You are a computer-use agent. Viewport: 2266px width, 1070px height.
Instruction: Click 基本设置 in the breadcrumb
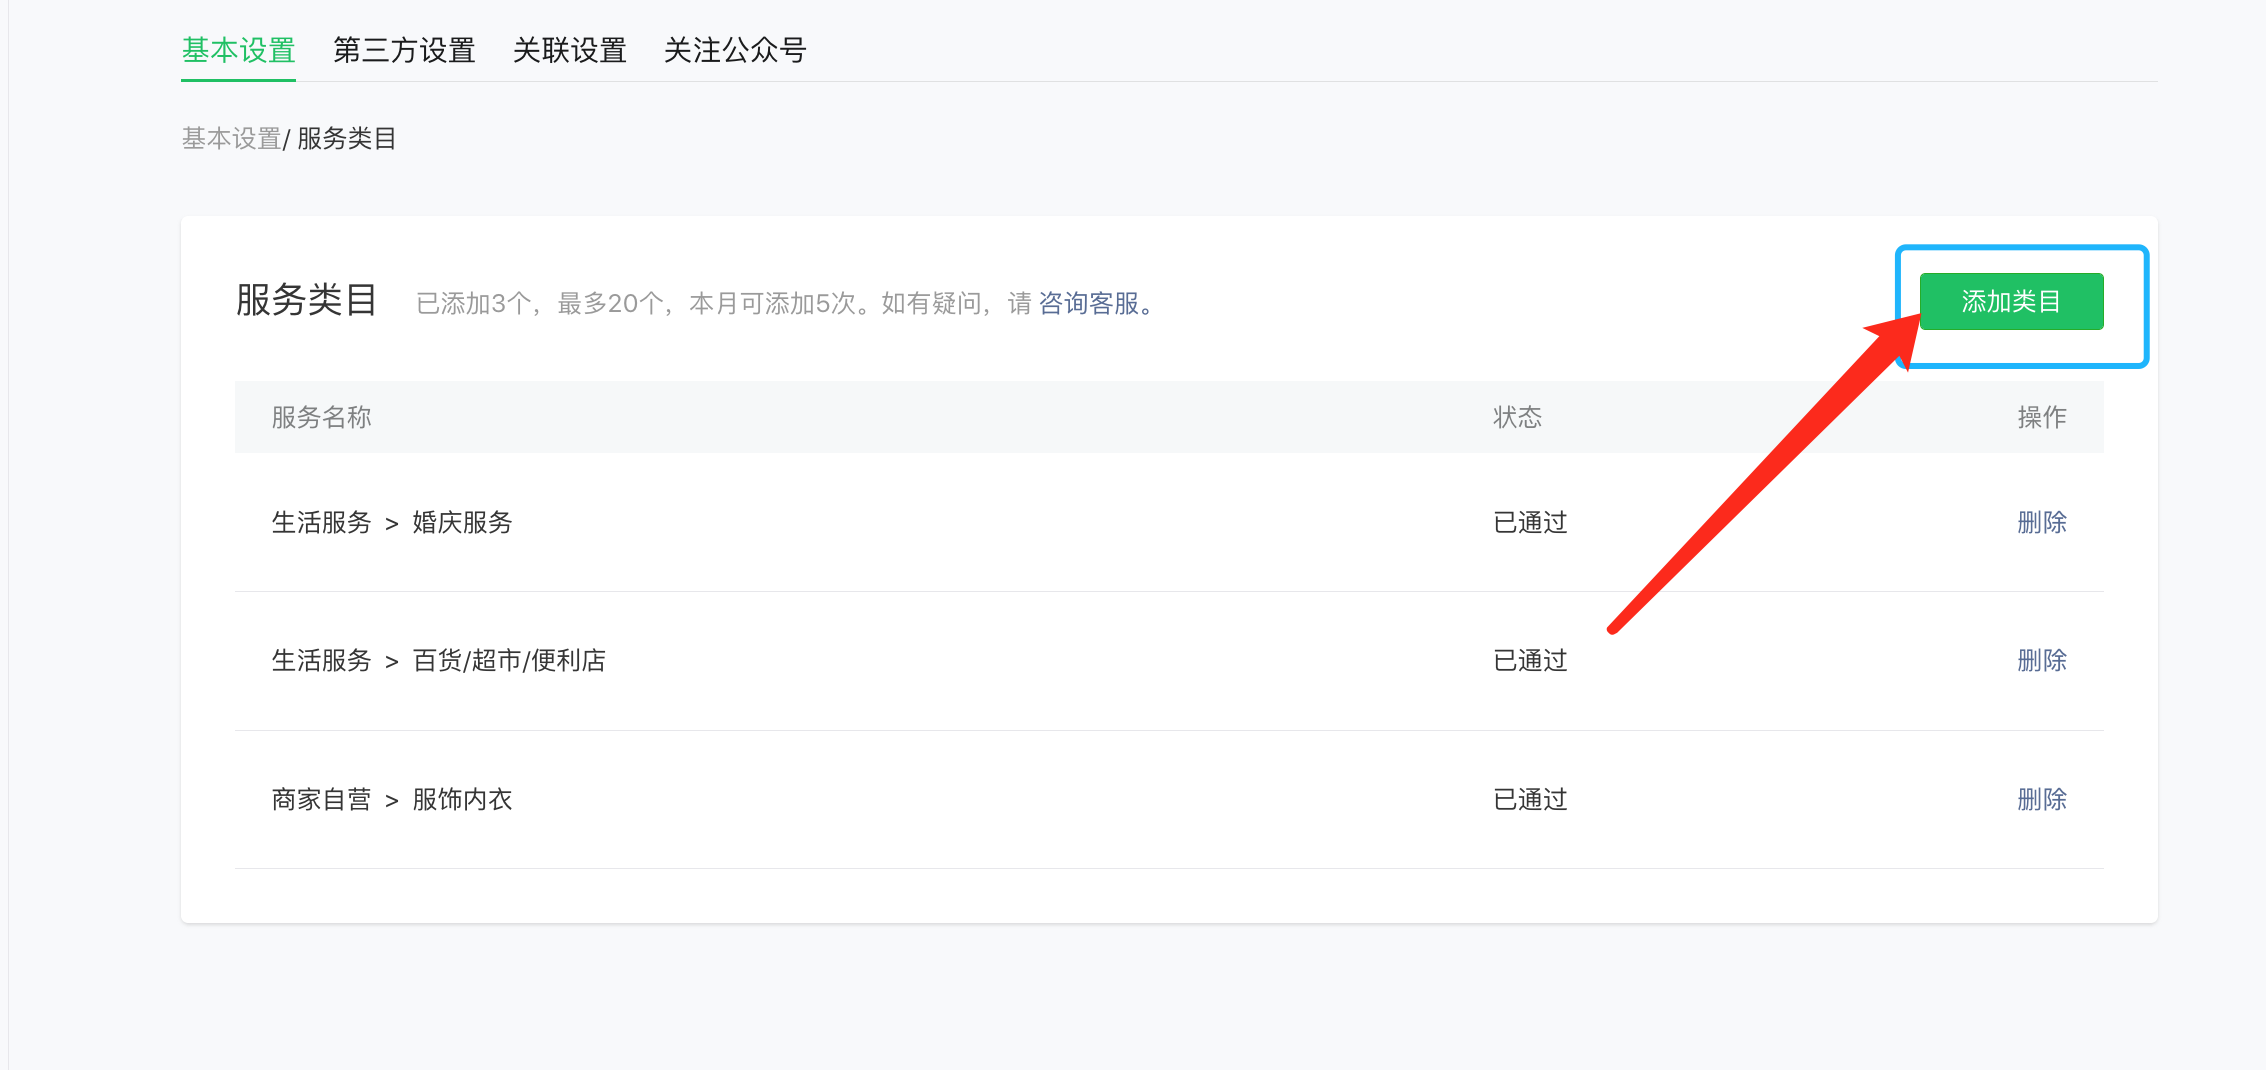click(x=231, y=139)
